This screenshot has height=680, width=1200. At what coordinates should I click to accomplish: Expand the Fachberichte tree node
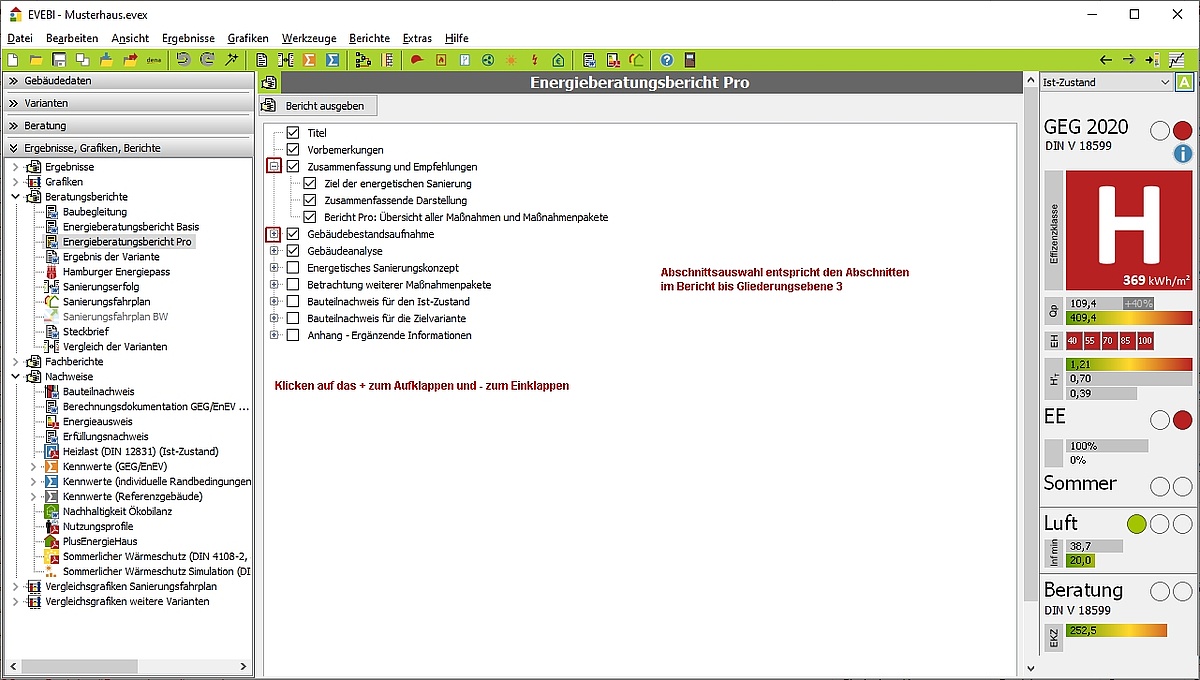click(15, 361)
